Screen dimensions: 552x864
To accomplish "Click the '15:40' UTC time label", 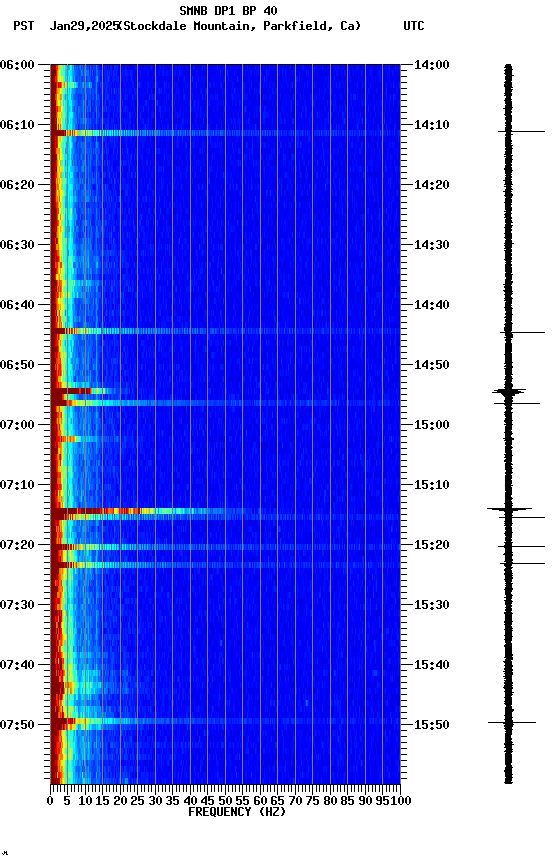I will point(431,666).
